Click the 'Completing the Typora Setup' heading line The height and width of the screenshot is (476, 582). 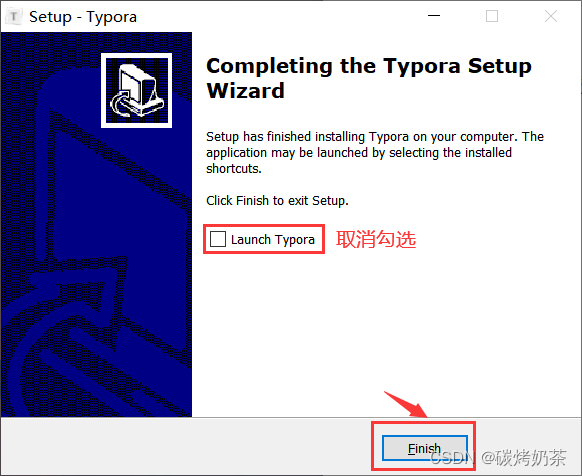(x=369, y=66)
